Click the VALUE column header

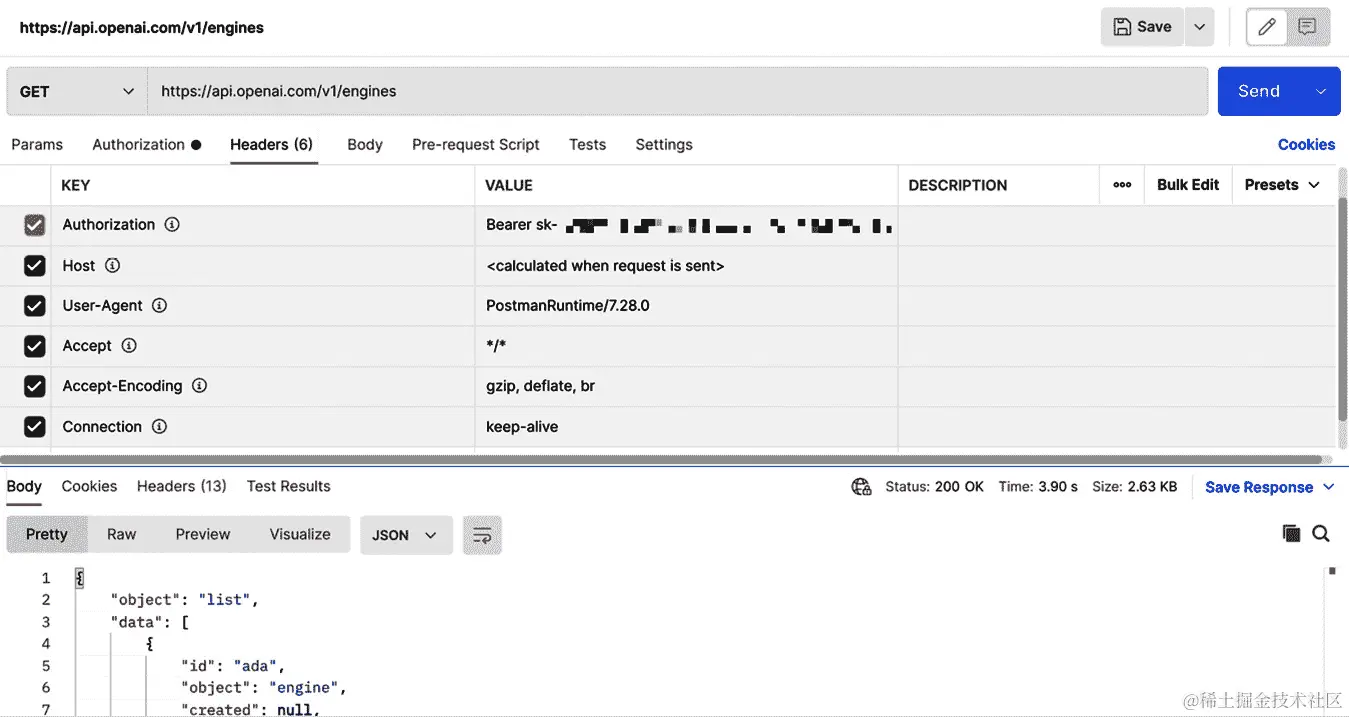point(509,185)
